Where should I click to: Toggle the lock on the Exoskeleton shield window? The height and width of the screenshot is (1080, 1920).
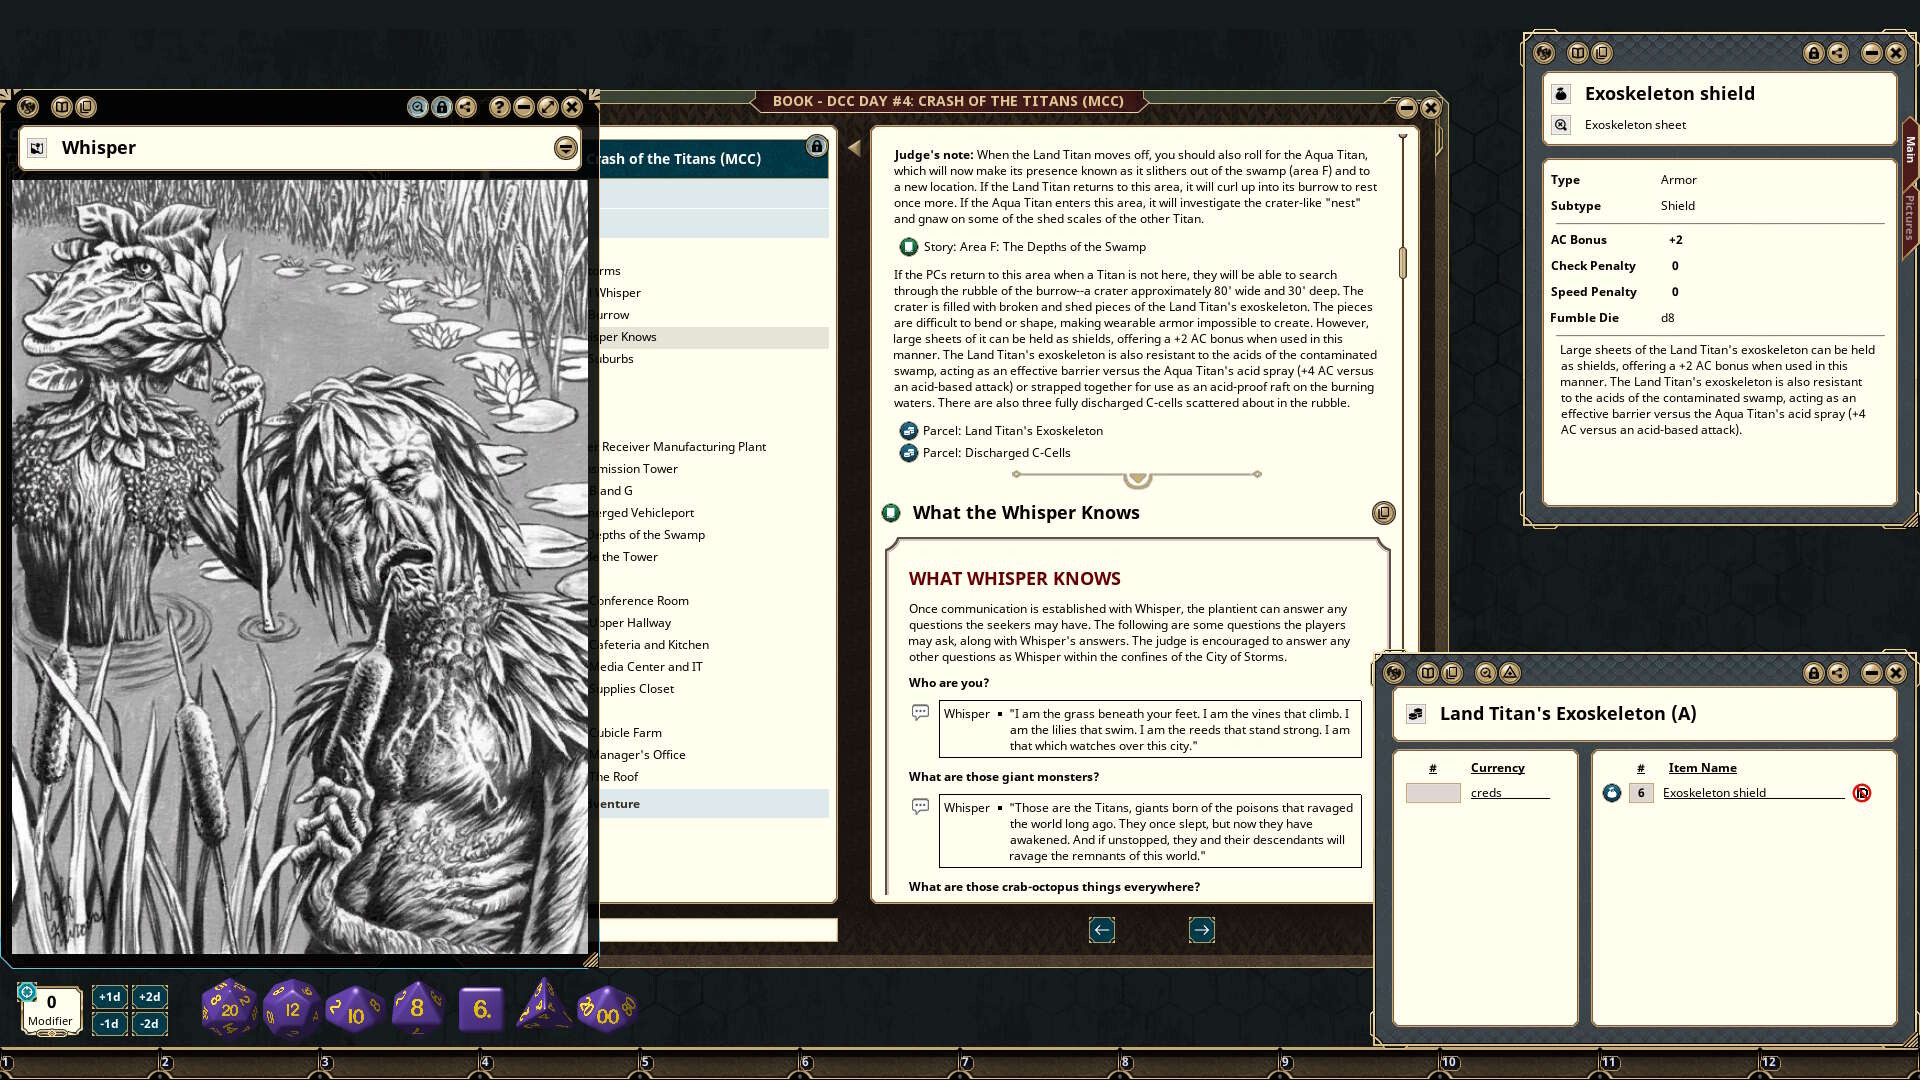pyautogui.click(x=1815, y=54)
